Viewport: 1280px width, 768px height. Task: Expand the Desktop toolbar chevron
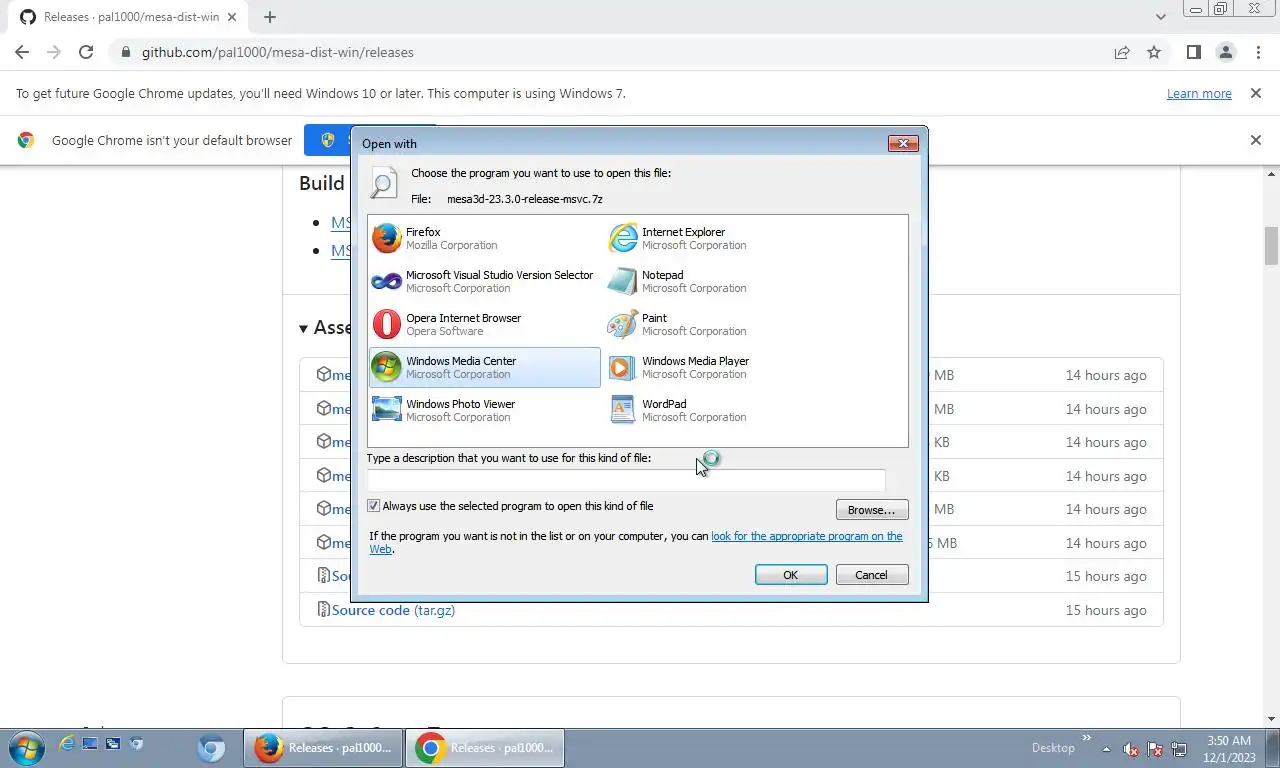pyautogui.click(x=1087, y=740)
